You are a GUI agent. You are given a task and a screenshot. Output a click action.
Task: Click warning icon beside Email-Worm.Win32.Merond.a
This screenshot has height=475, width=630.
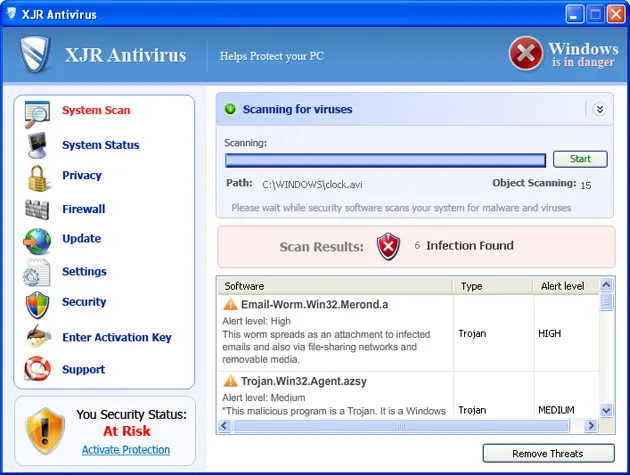[x=230, y=304]
